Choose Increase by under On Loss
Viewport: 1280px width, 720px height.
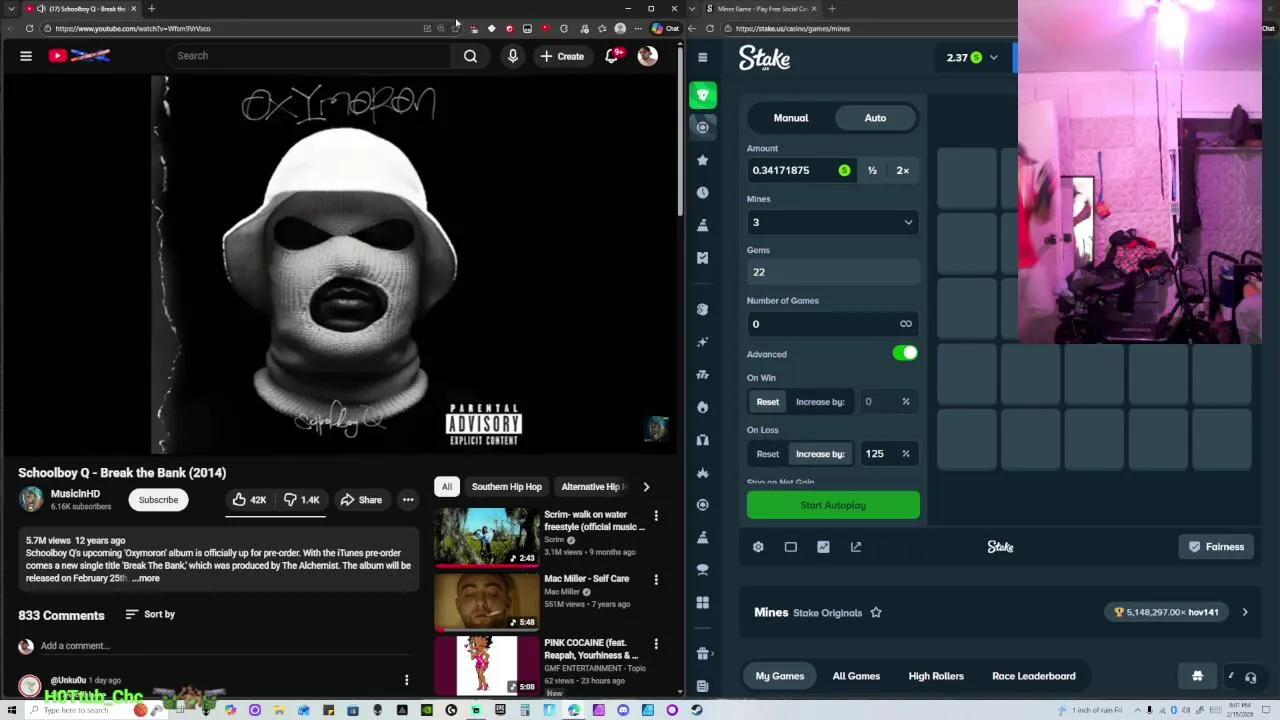click(x=820, y=454)
